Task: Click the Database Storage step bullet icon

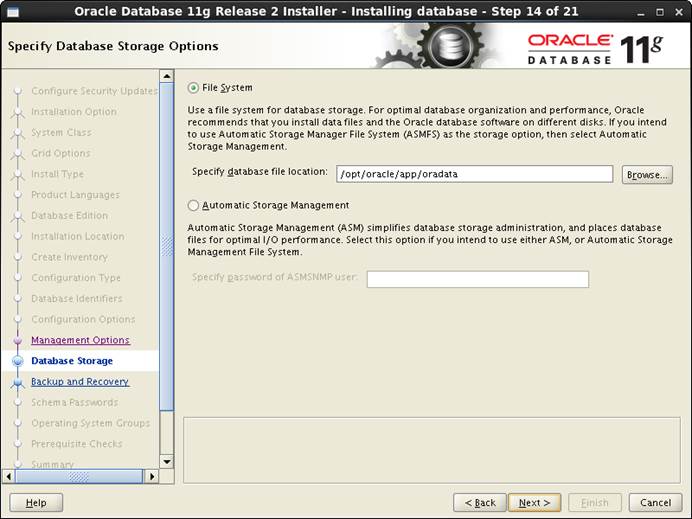Action: click(x=18, y=361)
